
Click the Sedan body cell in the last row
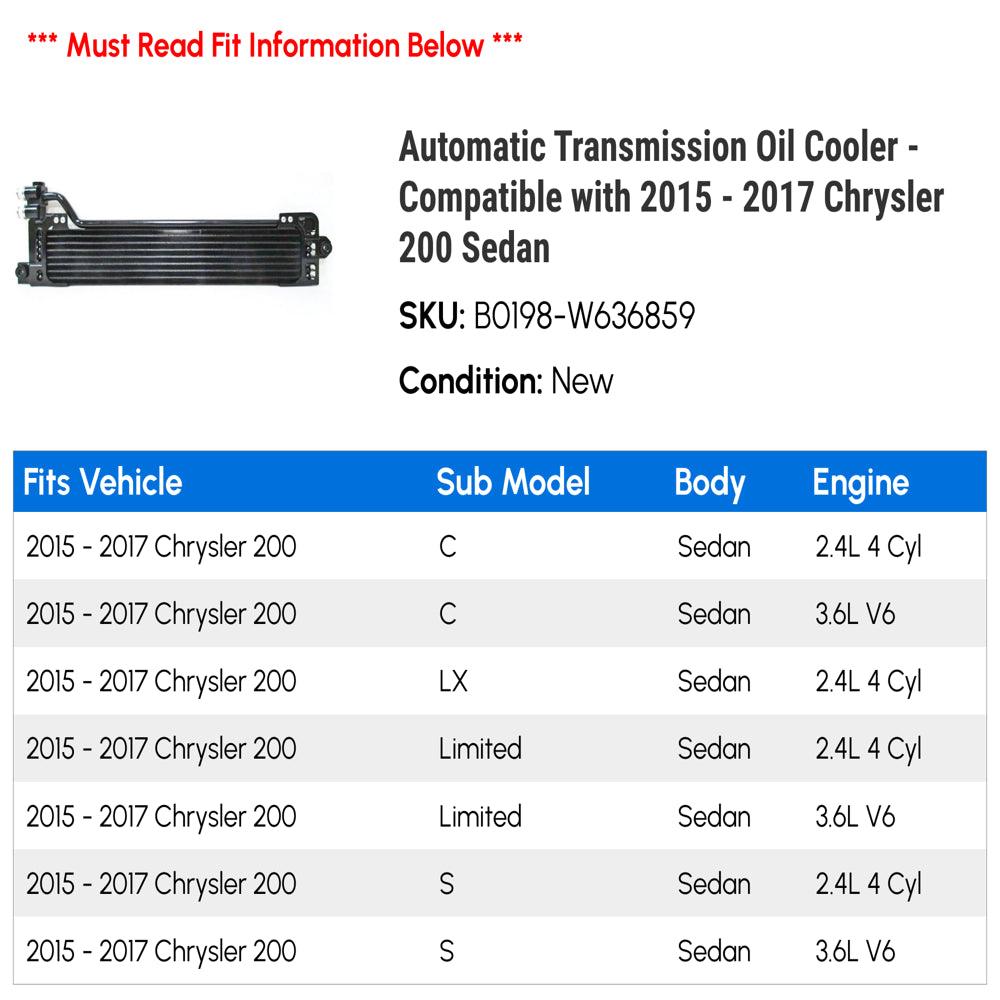click(714, 951)
